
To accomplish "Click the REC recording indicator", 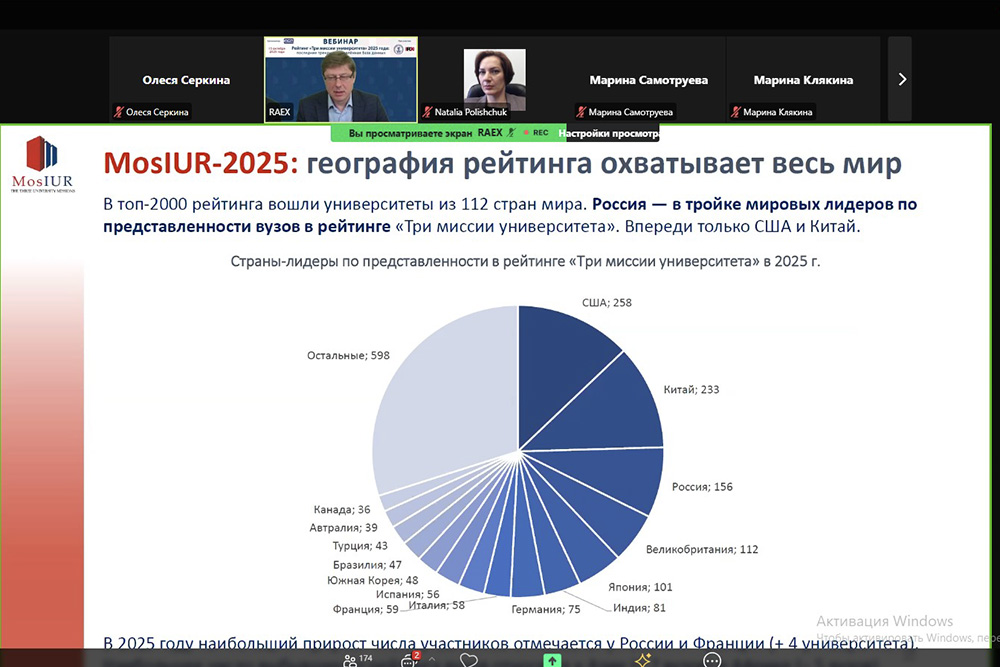I will tap(535, 132).
